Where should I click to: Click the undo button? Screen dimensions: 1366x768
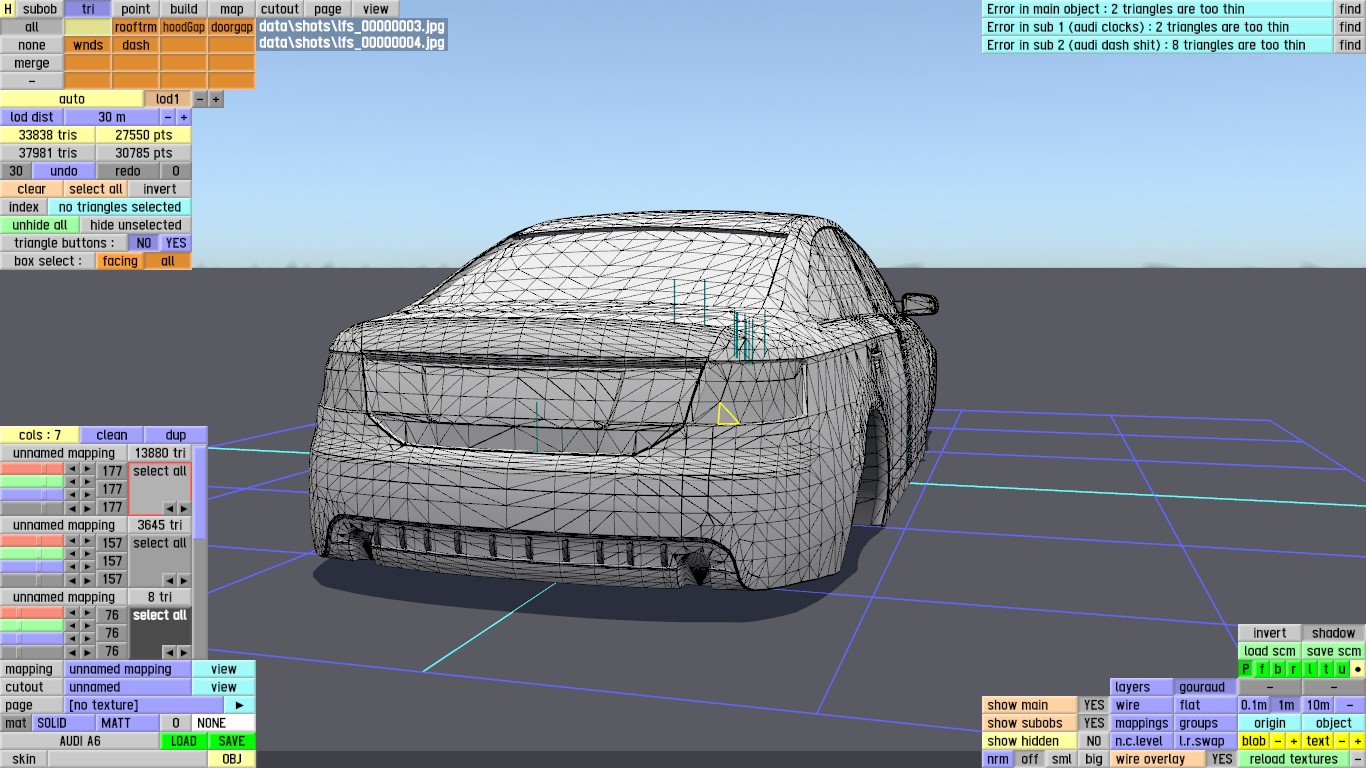pos(64,171)
